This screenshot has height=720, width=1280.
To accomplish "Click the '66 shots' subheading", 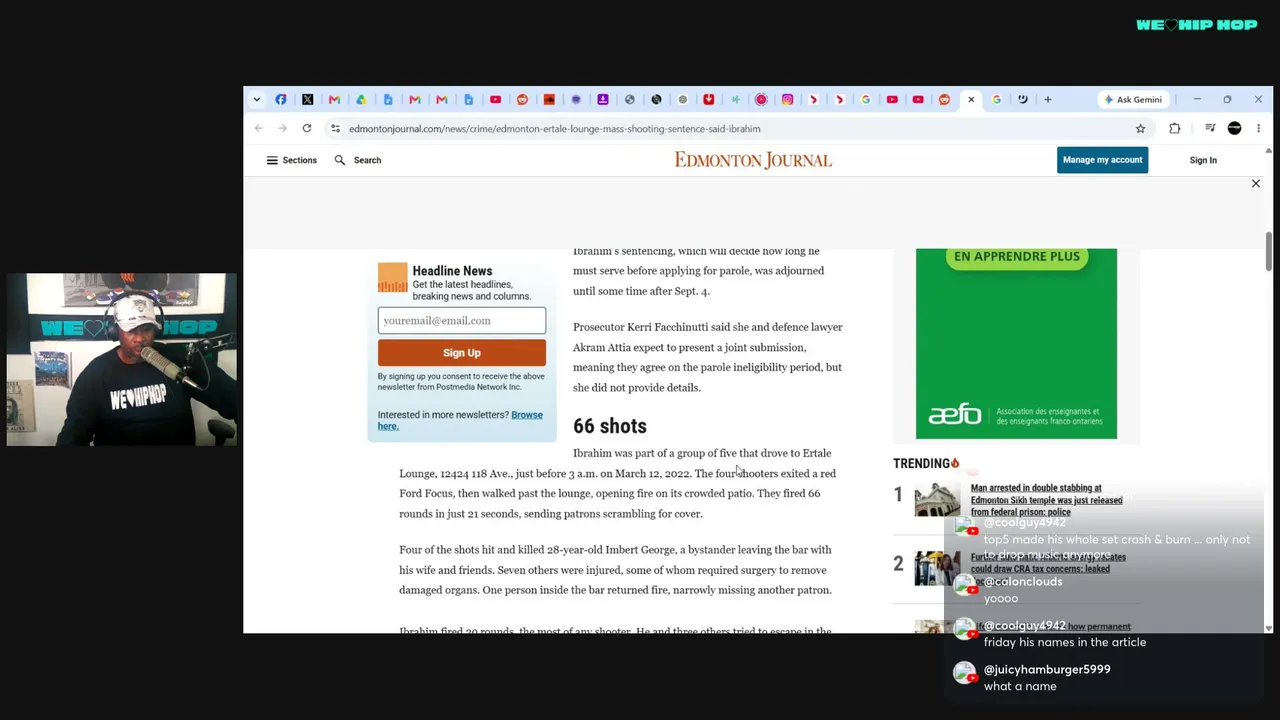I will (x=610, y=426).
